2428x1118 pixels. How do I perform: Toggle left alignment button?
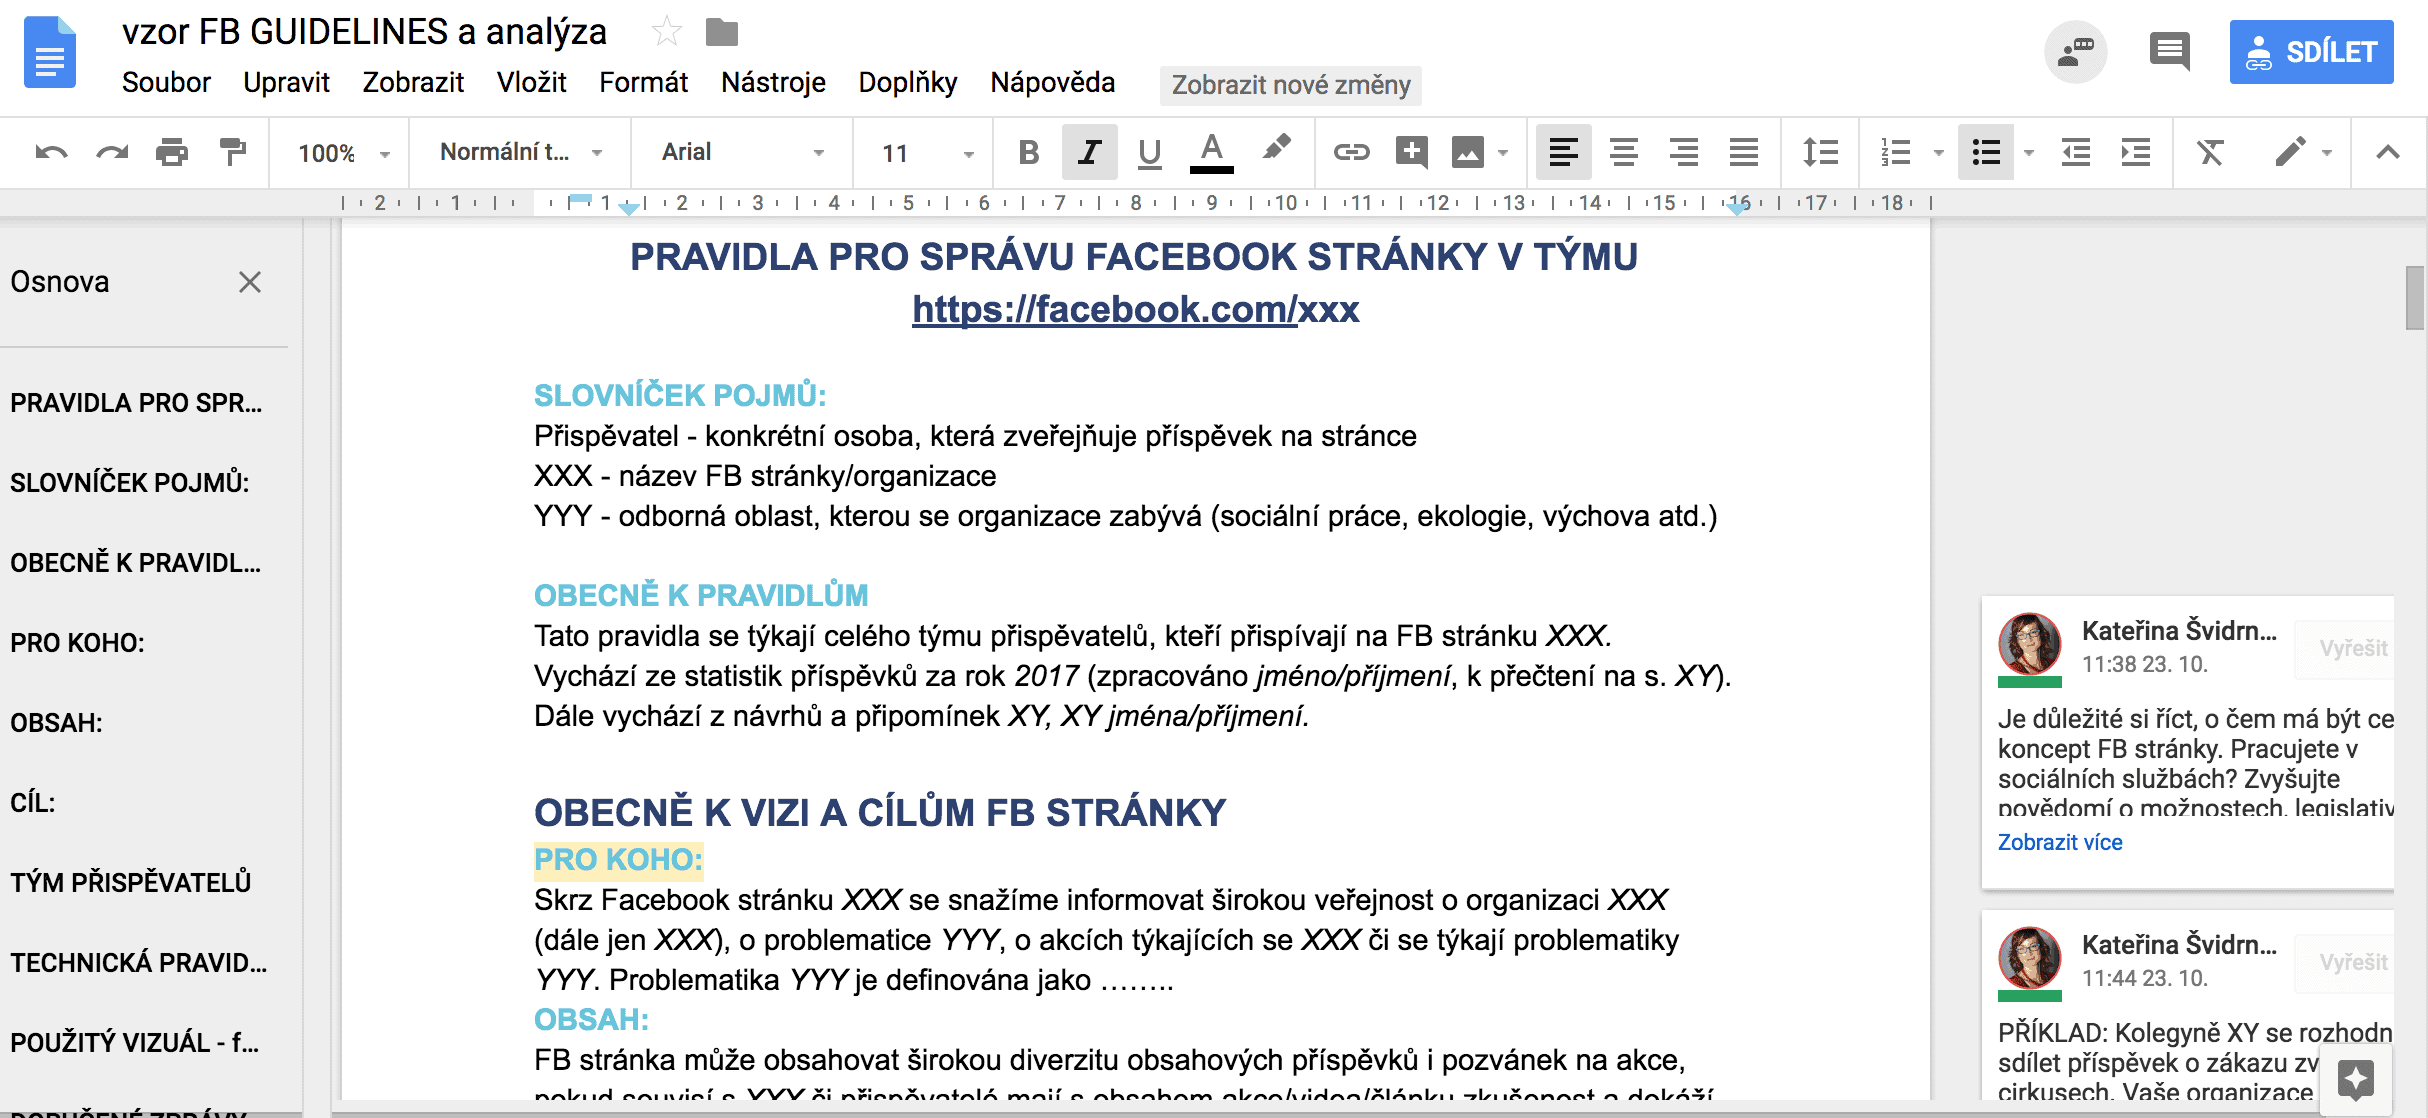coord(1563,152)
